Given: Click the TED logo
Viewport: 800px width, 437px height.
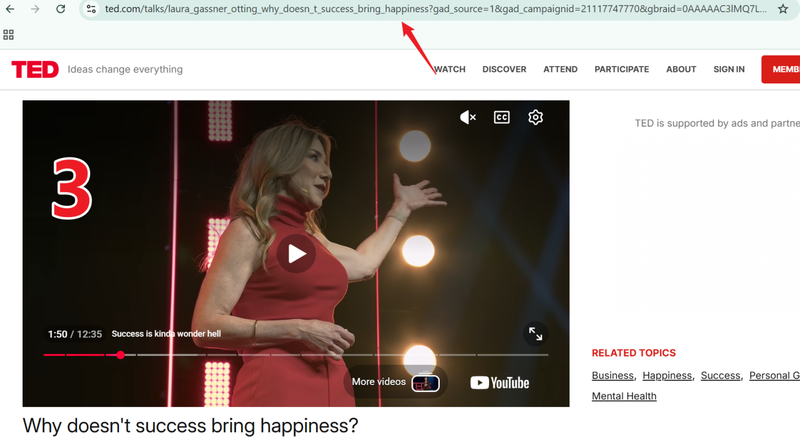Looking at the screenshot, I should tap(35, 69).
